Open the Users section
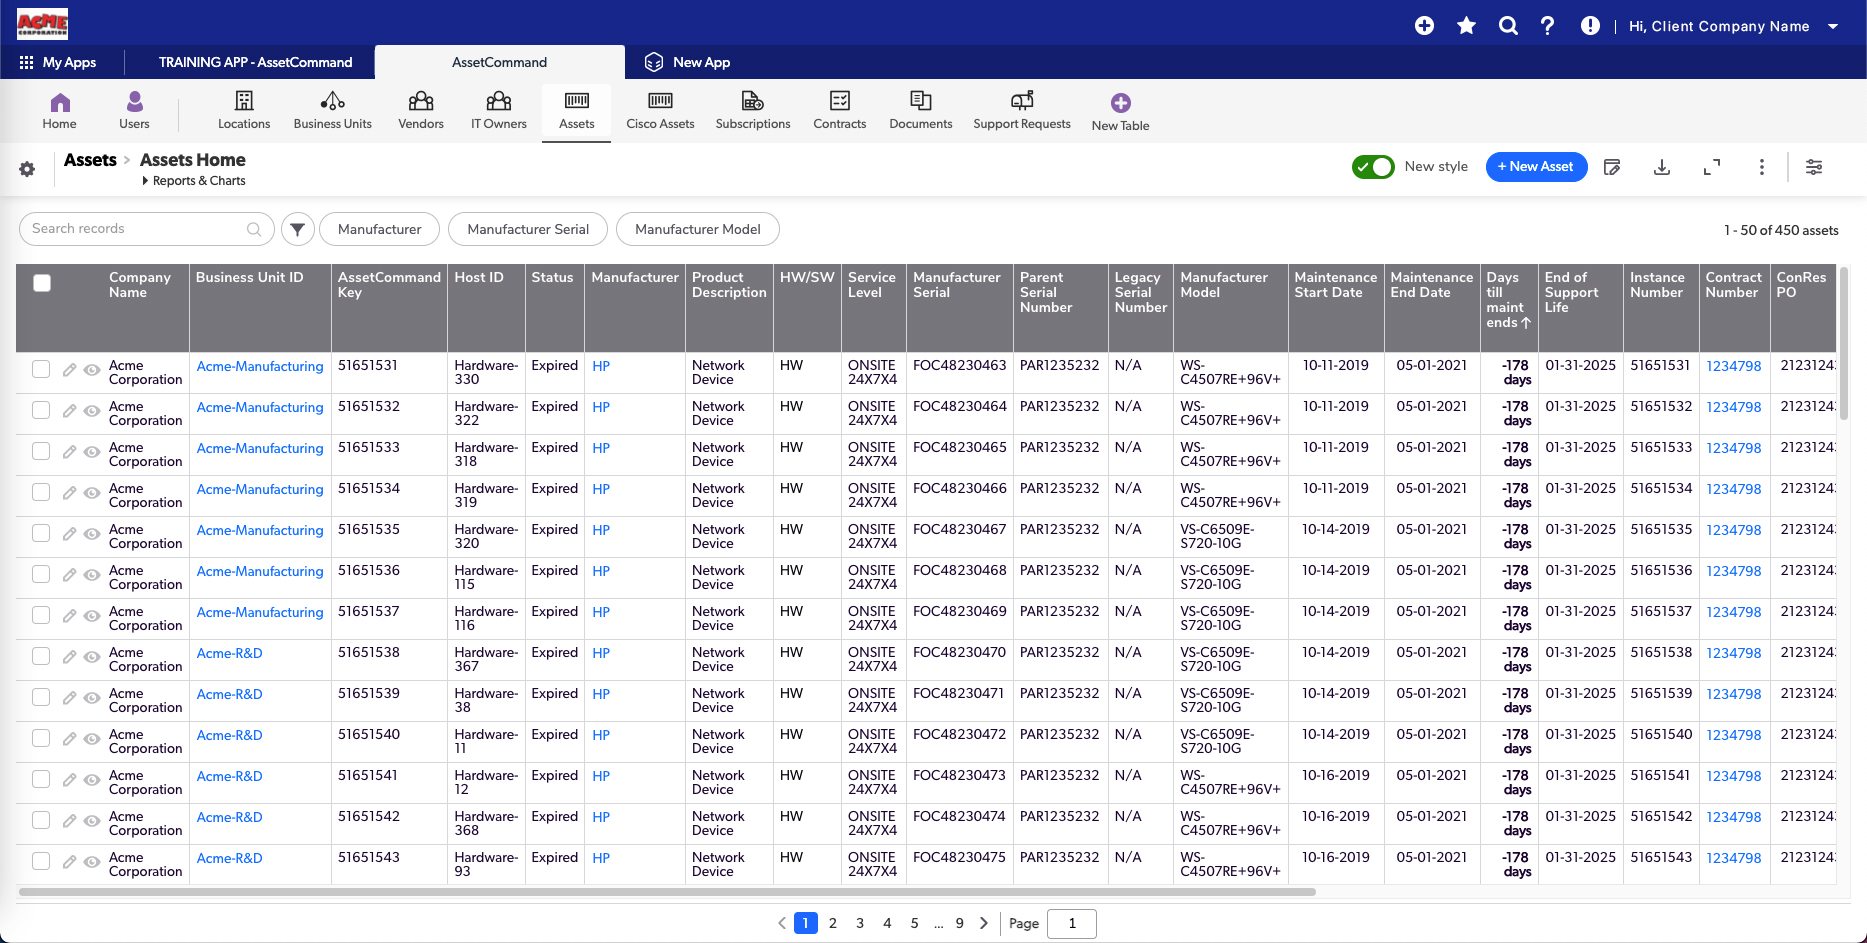This screenshot has height=943, width=1867. pos(134,110)
